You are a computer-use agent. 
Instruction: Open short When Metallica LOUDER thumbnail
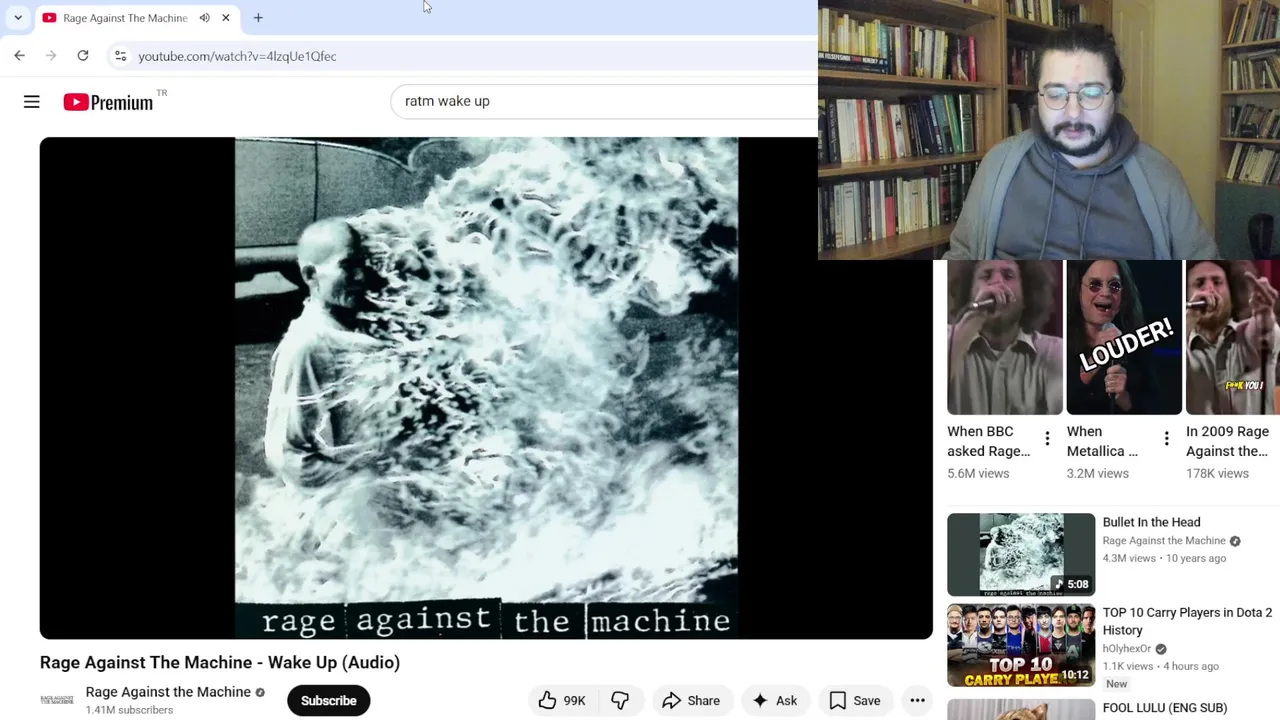pyautogui.click(x=1124, y=337)
